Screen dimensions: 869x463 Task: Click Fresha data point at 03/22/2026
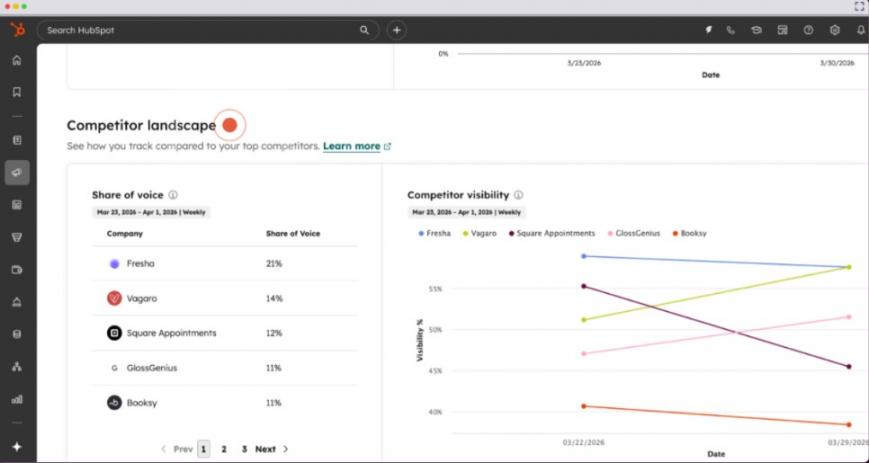584,256
